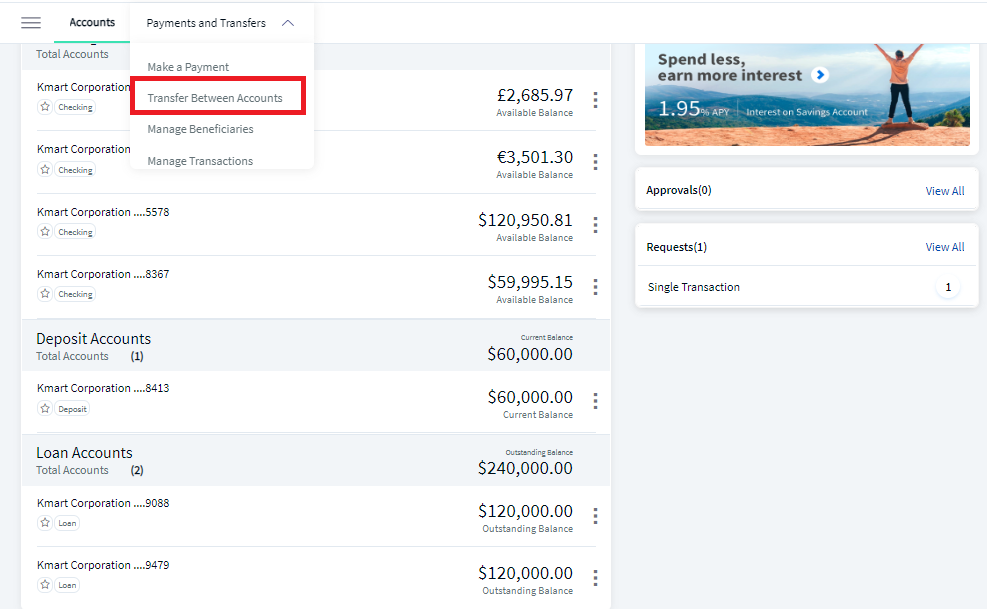Open options menu for €3,501.30 account
Image resolution: width=993 pixels, height=609 pixels.
[595, 162]
